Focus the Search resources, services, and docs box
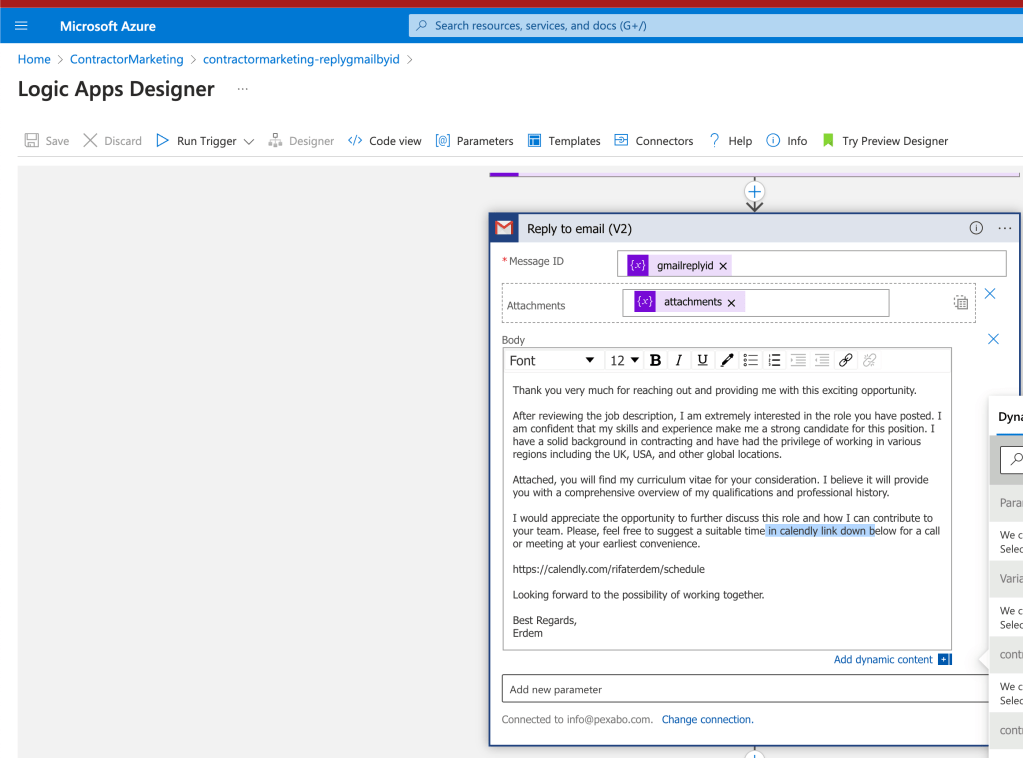 715,25
